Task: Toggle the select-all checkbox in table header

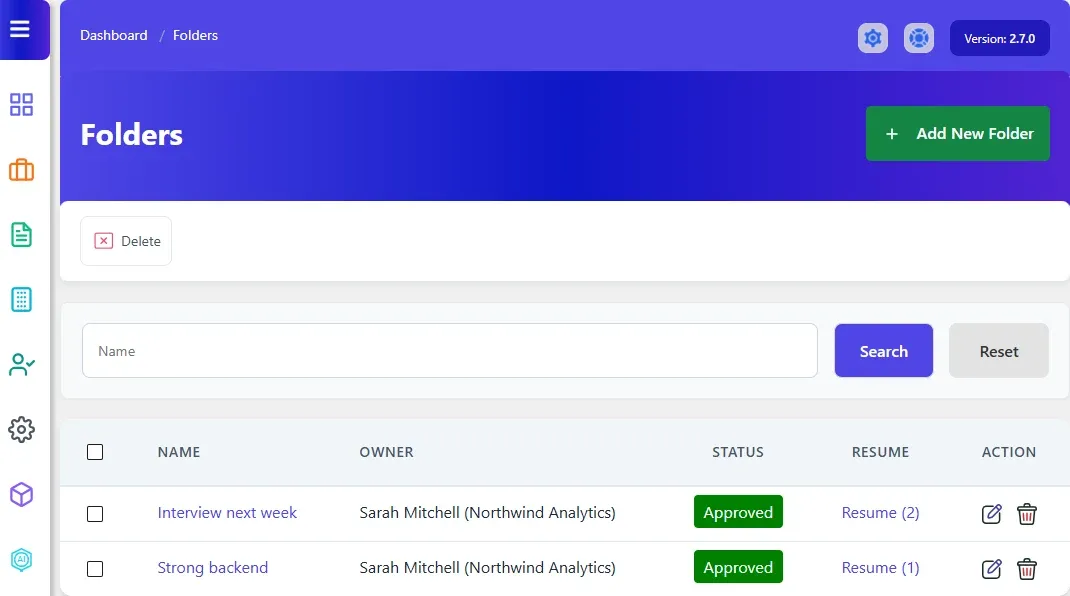Action: pyautogui.click(x=95, y=452)
